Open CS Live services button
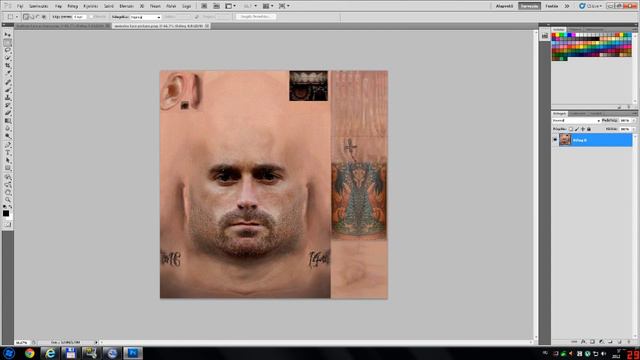640x360 pixels. (590, 6)
